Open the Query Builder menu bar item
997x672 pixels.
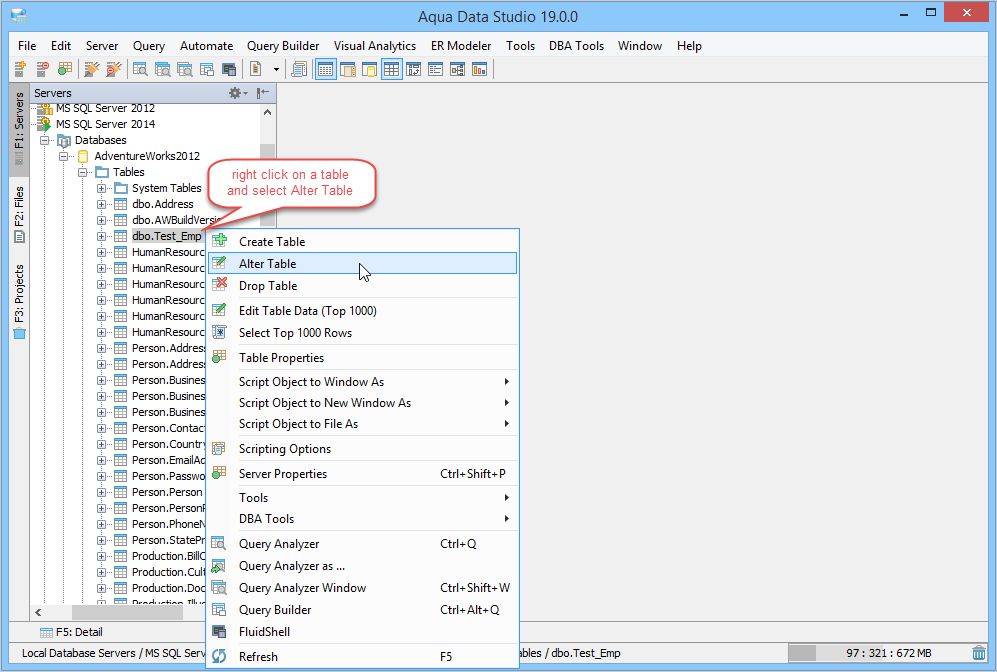point(283,46)
